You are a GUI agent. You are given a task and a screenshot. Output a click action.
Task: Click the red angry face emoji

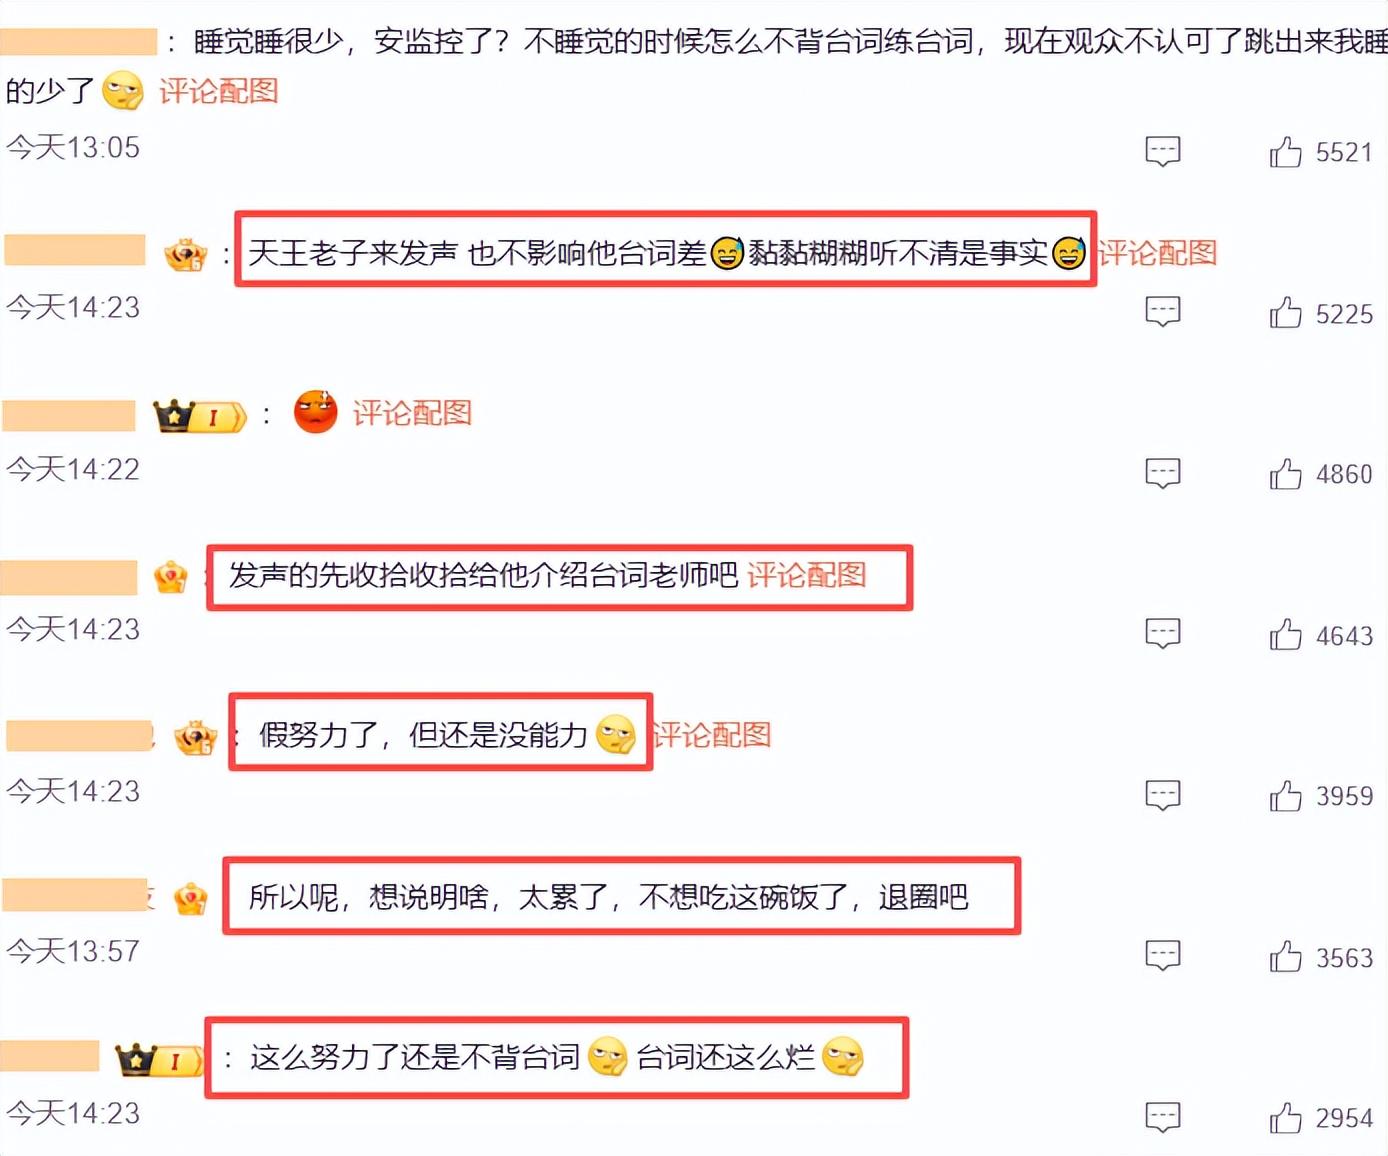[315, 412]
